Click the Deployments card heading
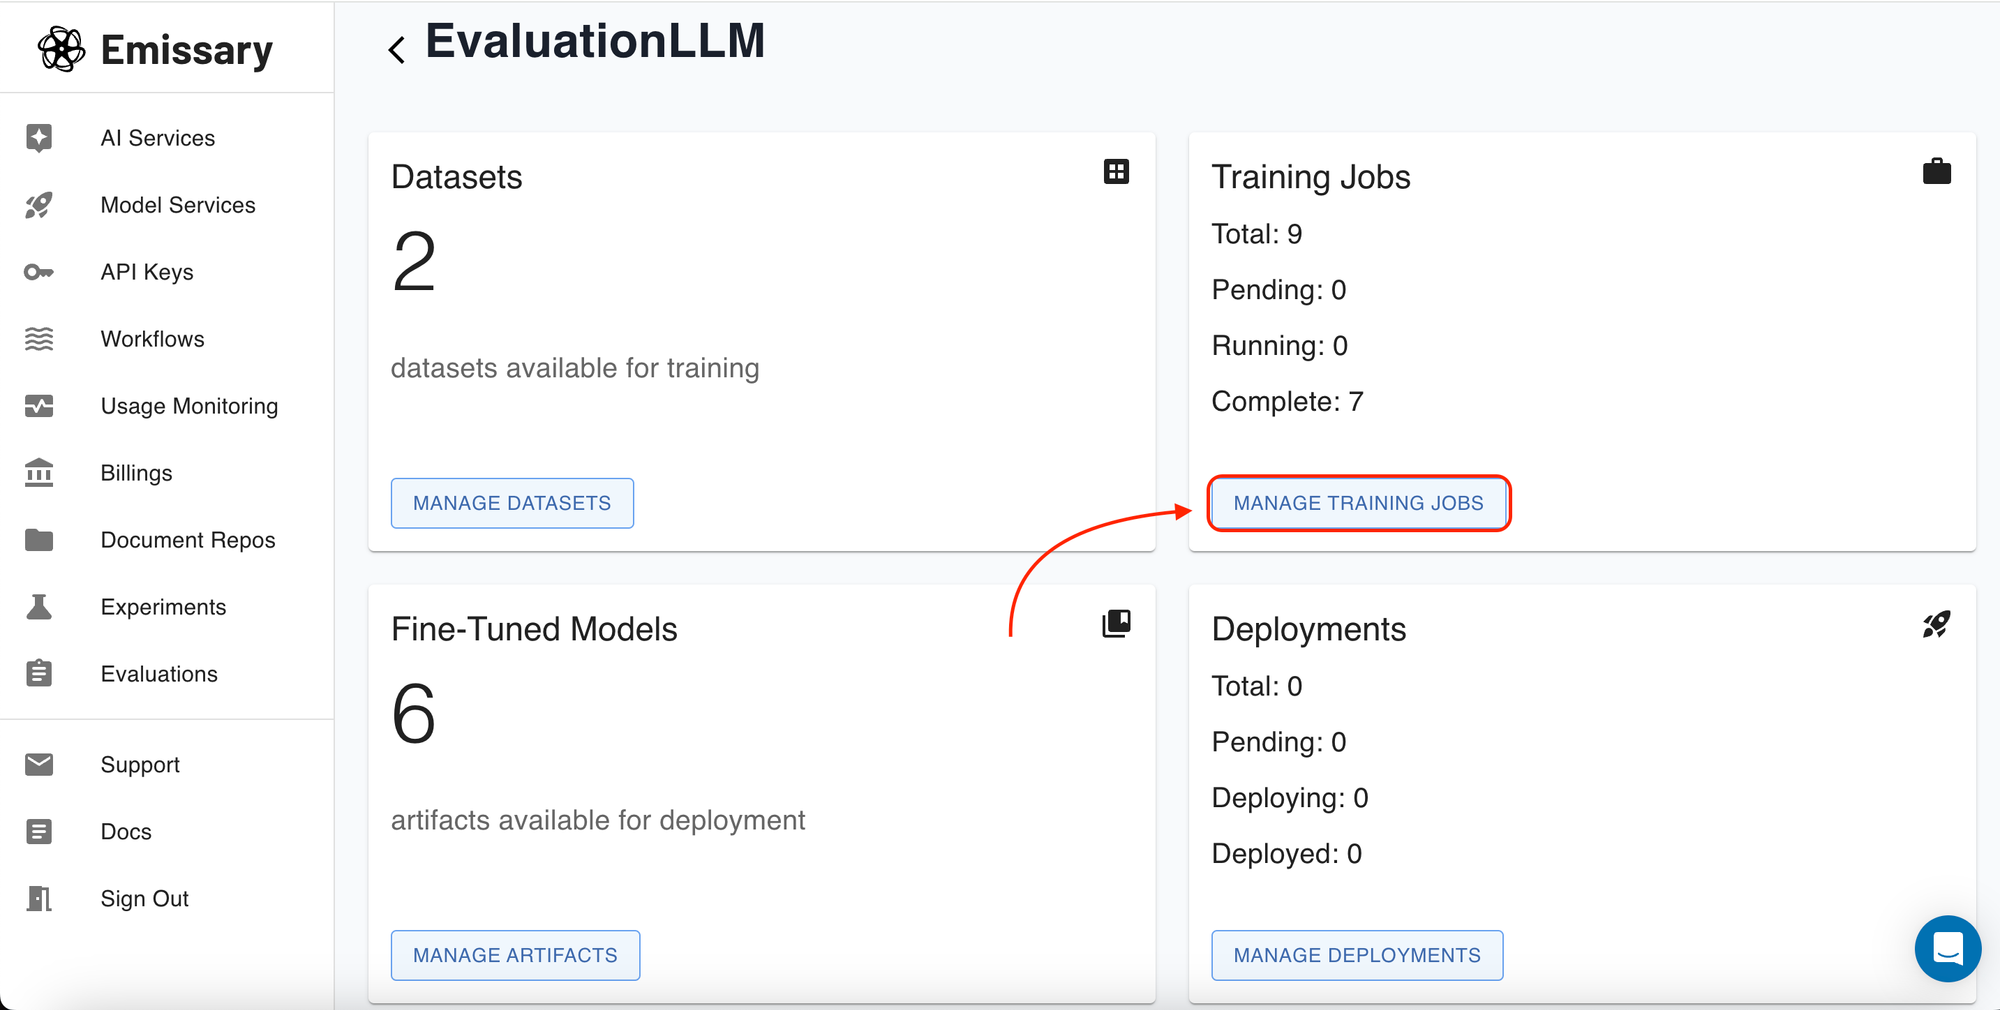Screen dimensions: 2000x1010 1309,629
